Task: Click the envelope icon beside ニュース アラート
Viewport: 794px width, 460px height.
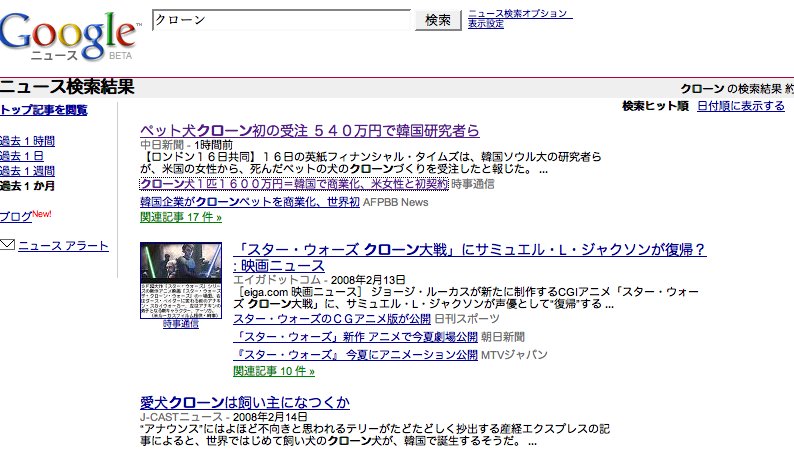Action: coord(7,245)
